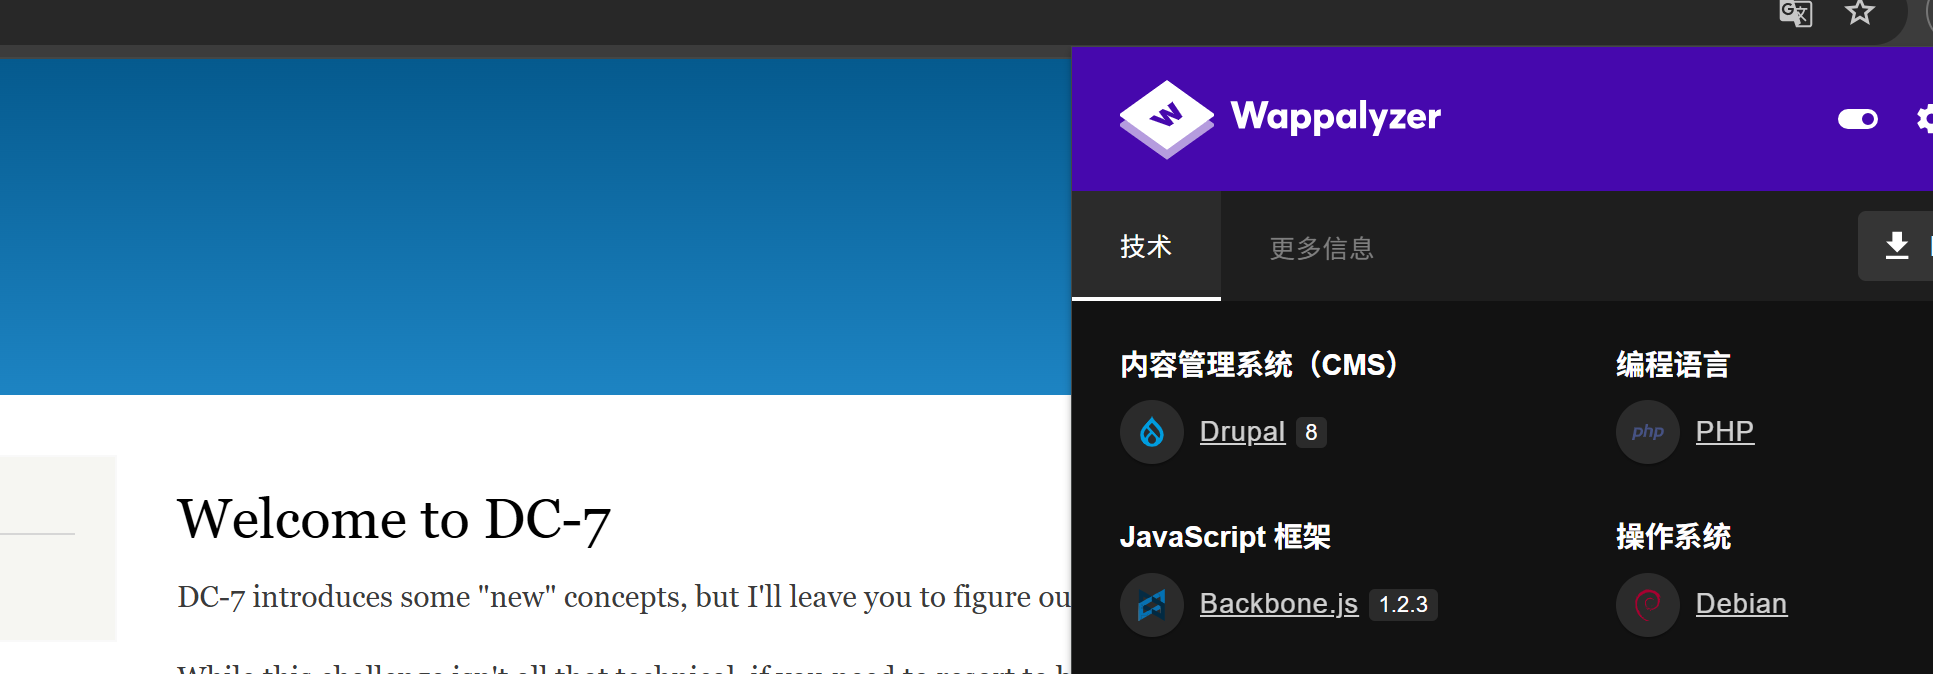This screenshot has width=1933, height=674.
Task: Click the Welcome to DC-7 page heading
Action: [394, 519]
